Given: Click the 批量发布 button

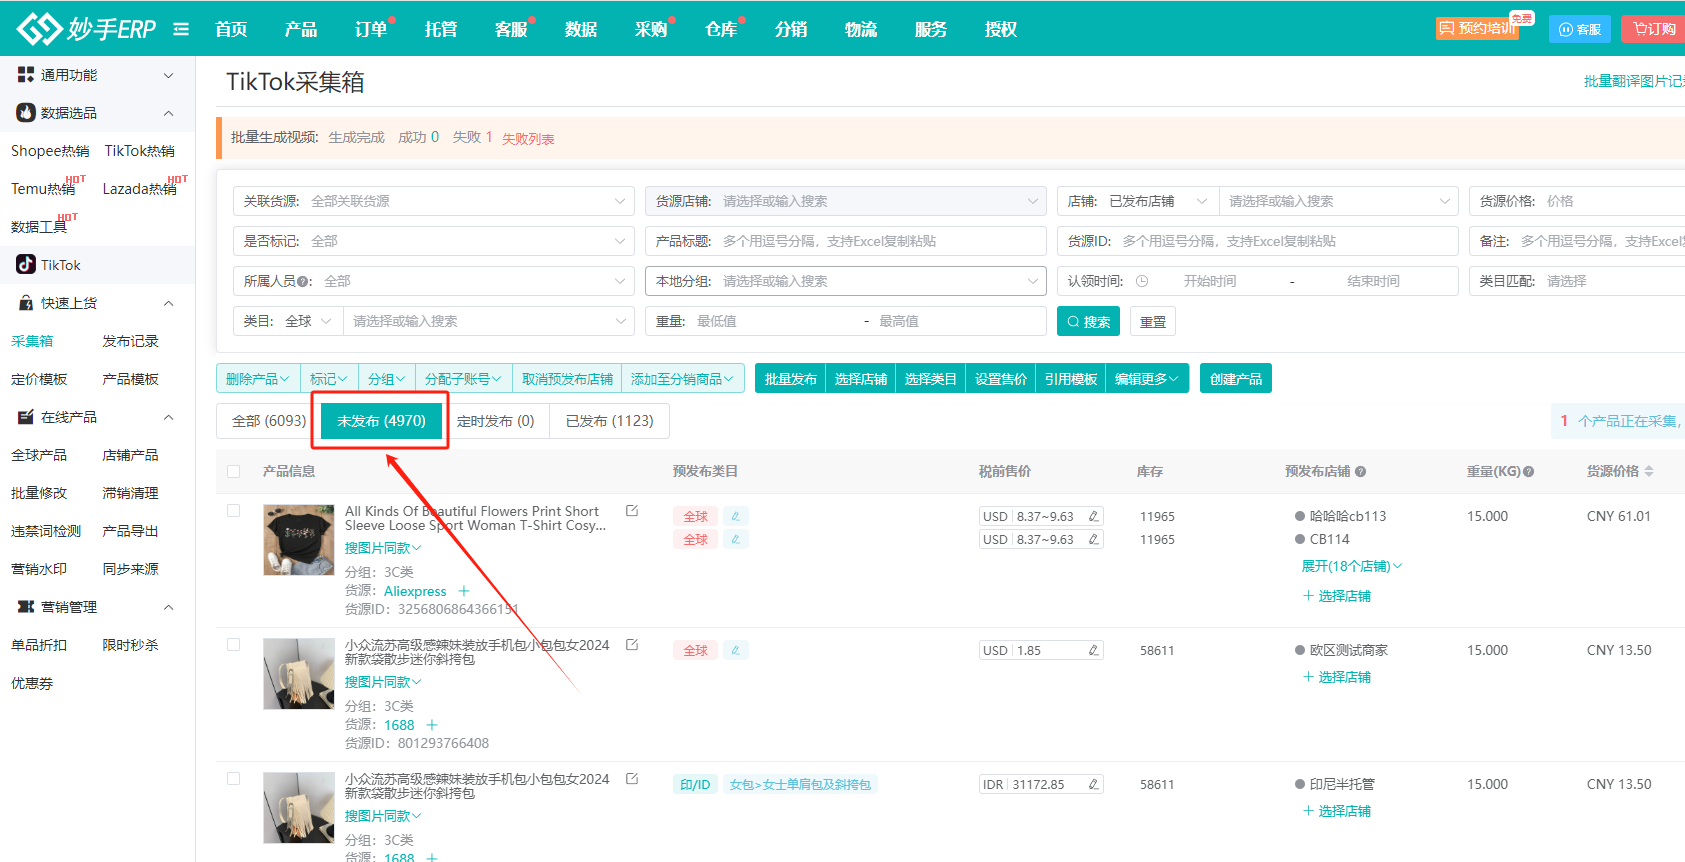Looking at the screenshot, I should [790, 379].
